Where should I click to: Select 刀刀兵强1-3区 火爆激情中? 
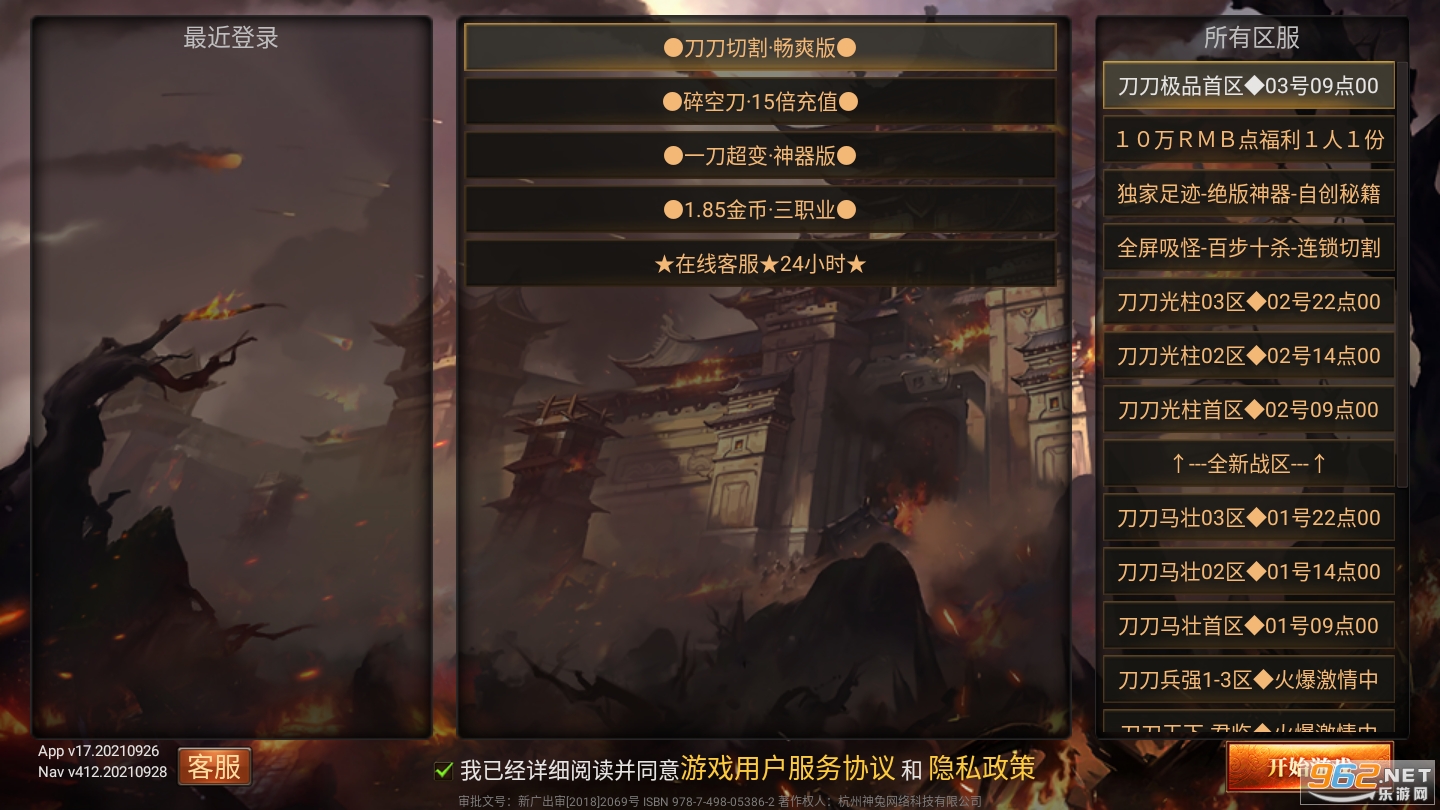pos(1248,679)
